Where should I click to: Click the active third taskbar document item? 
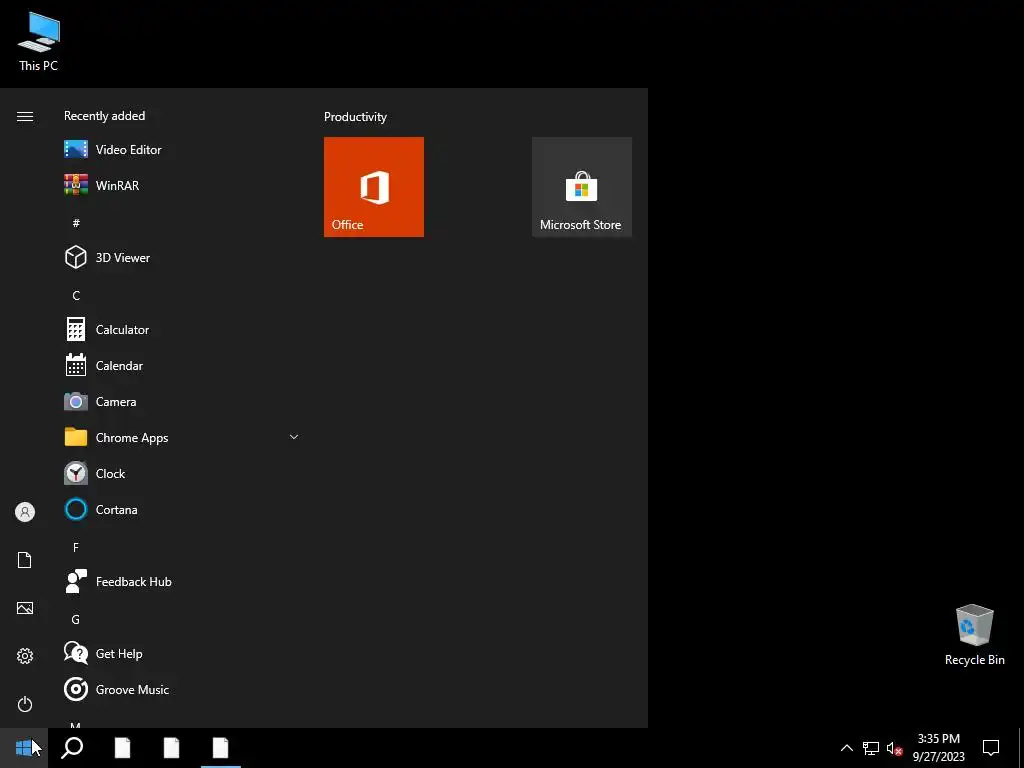click(220, 748)
